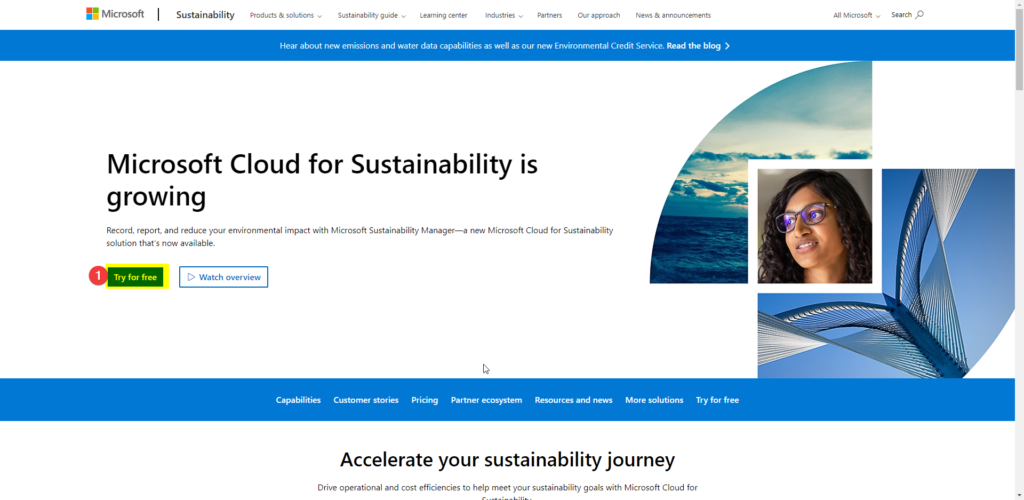Viewport: 1024px width, 500px height.
Task: Click the page vertical scrollbar thumb
Action: coord(1019,49)
